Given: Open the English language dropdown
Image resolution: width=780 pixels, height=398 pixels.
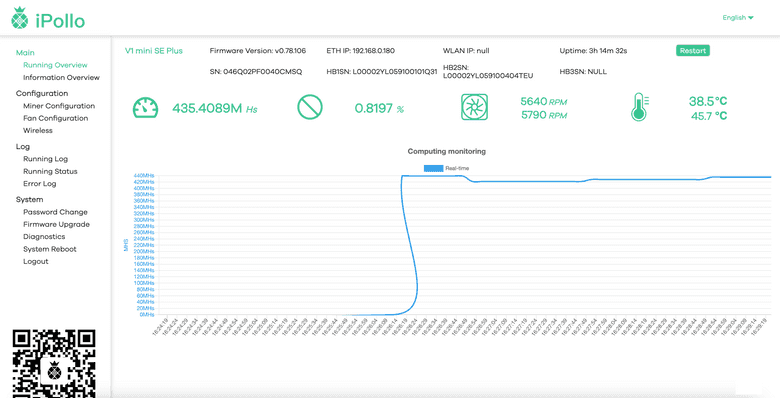Looking at the screenshot, I should point(738,17).
